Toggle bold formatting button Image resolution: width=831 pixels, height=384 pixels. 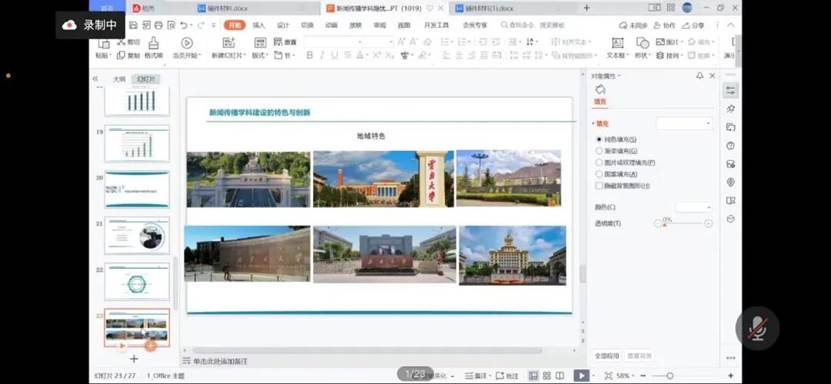pyautogui.click(x=310, y=55)
